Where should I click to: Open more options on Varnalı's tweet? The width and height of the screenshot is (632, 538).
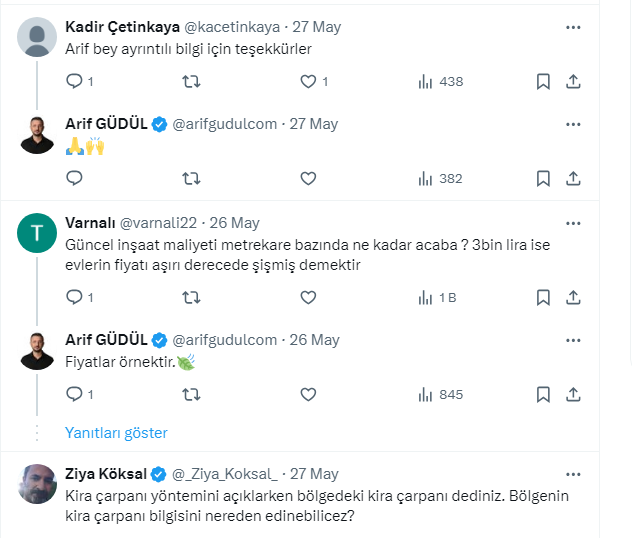click(x=573, y=223)
